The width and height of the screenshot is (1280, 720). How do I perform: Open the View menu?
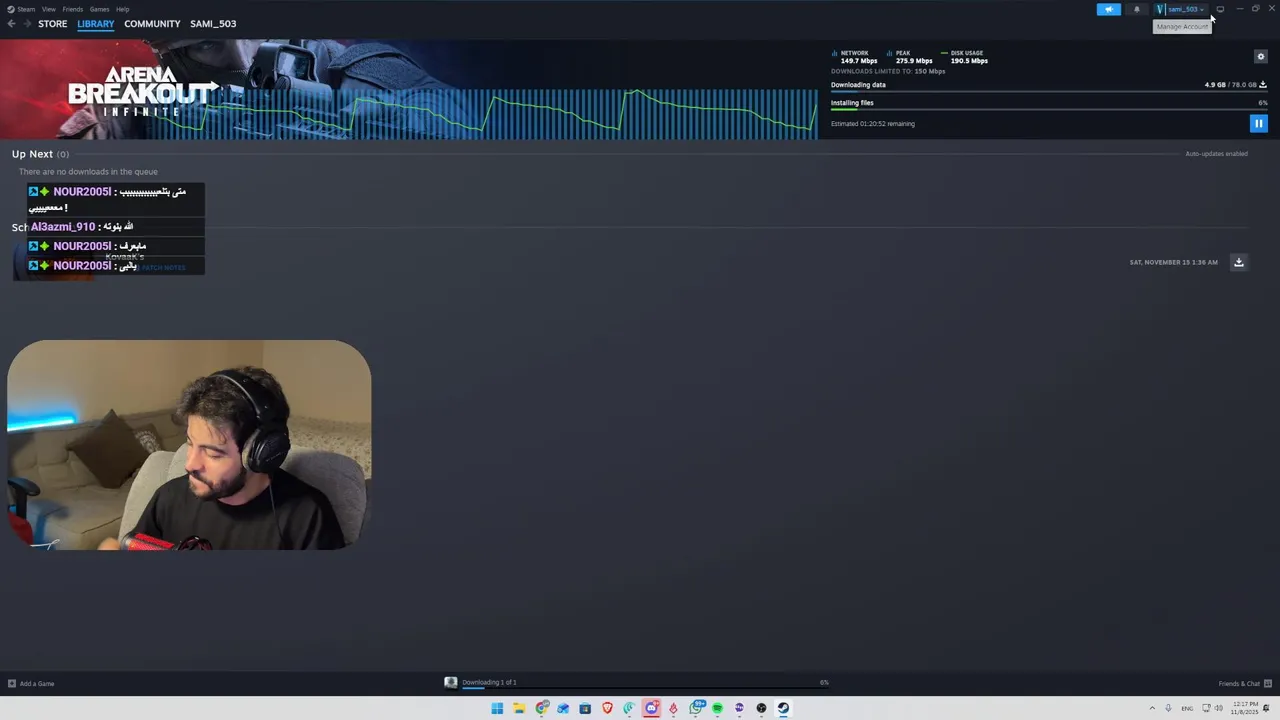coord(48,9)
